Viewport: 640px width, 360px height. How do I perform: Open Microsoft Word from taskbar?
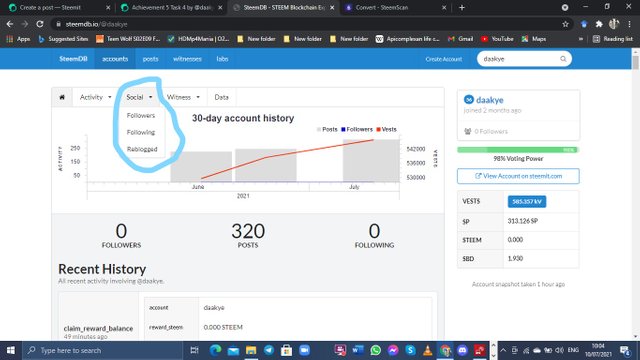coord(358,350)
